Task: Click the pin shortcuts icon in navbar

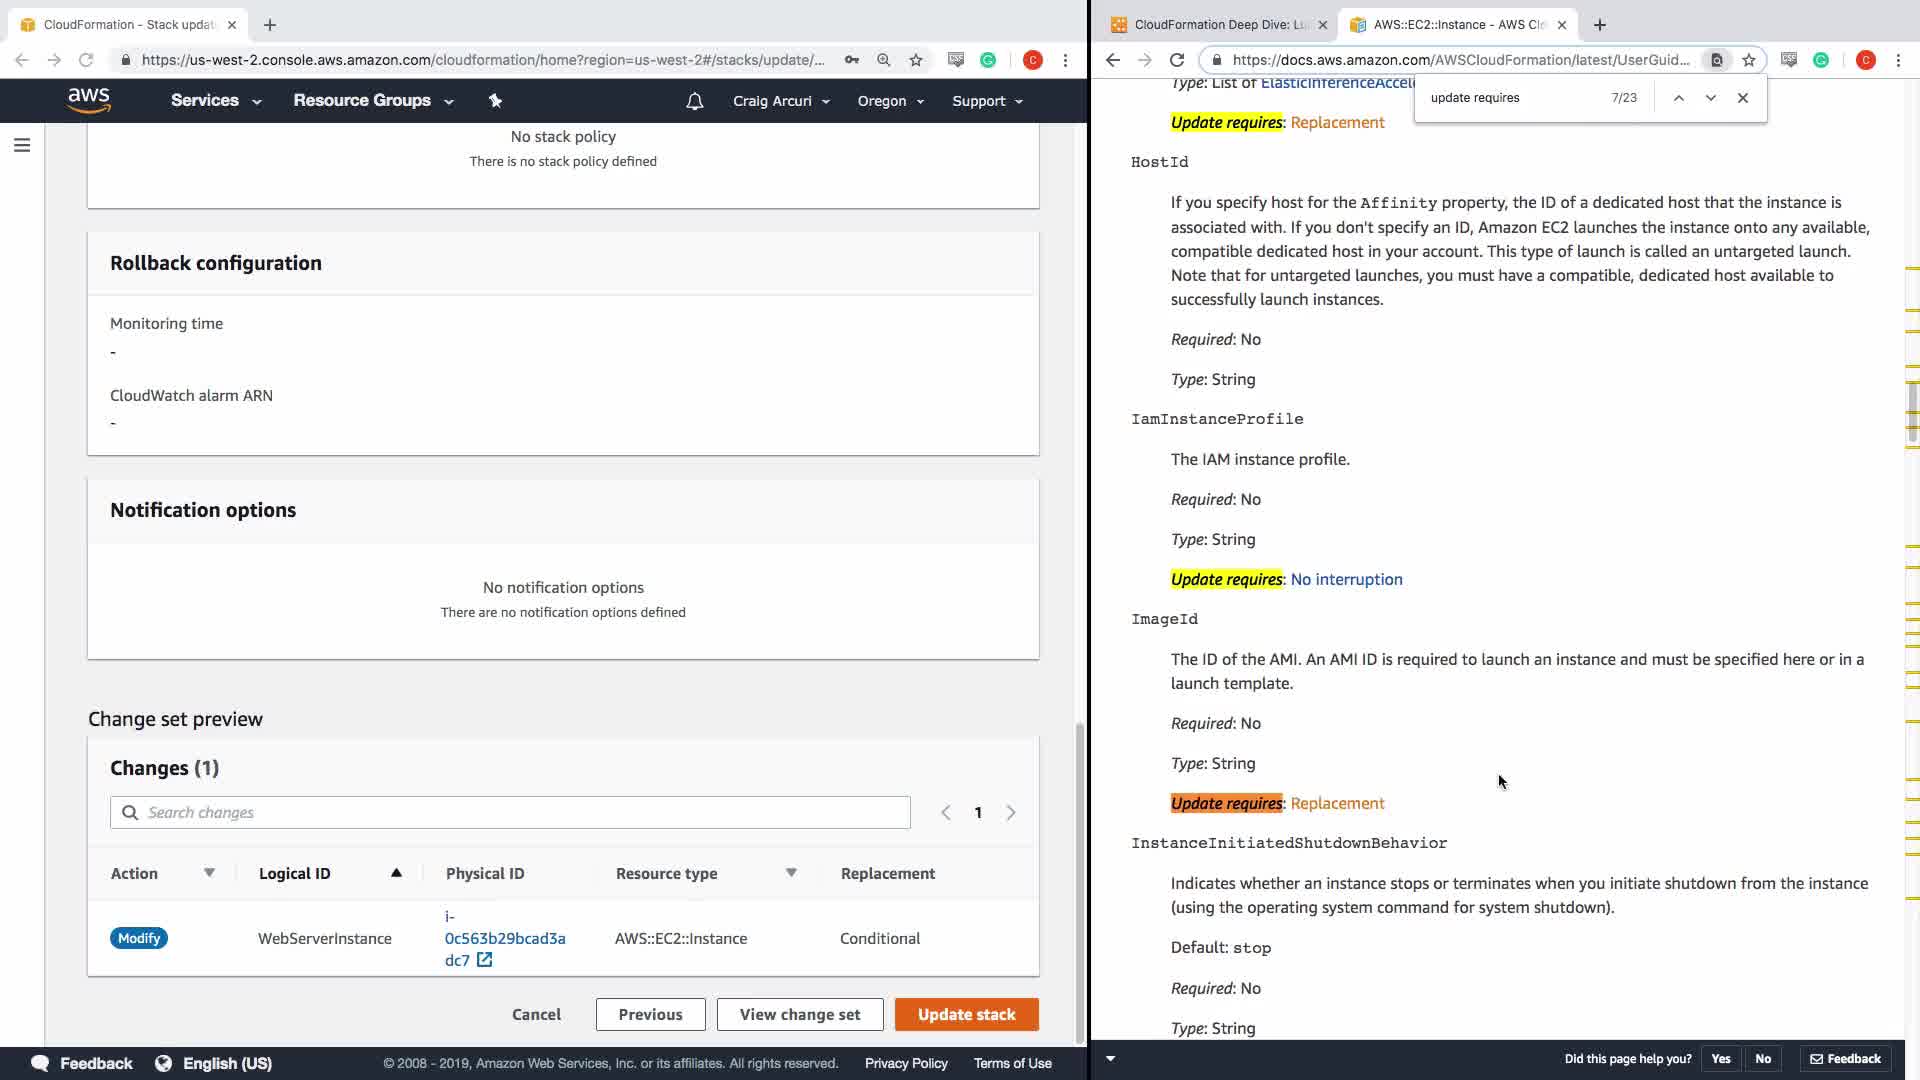Action: [495, 100]
